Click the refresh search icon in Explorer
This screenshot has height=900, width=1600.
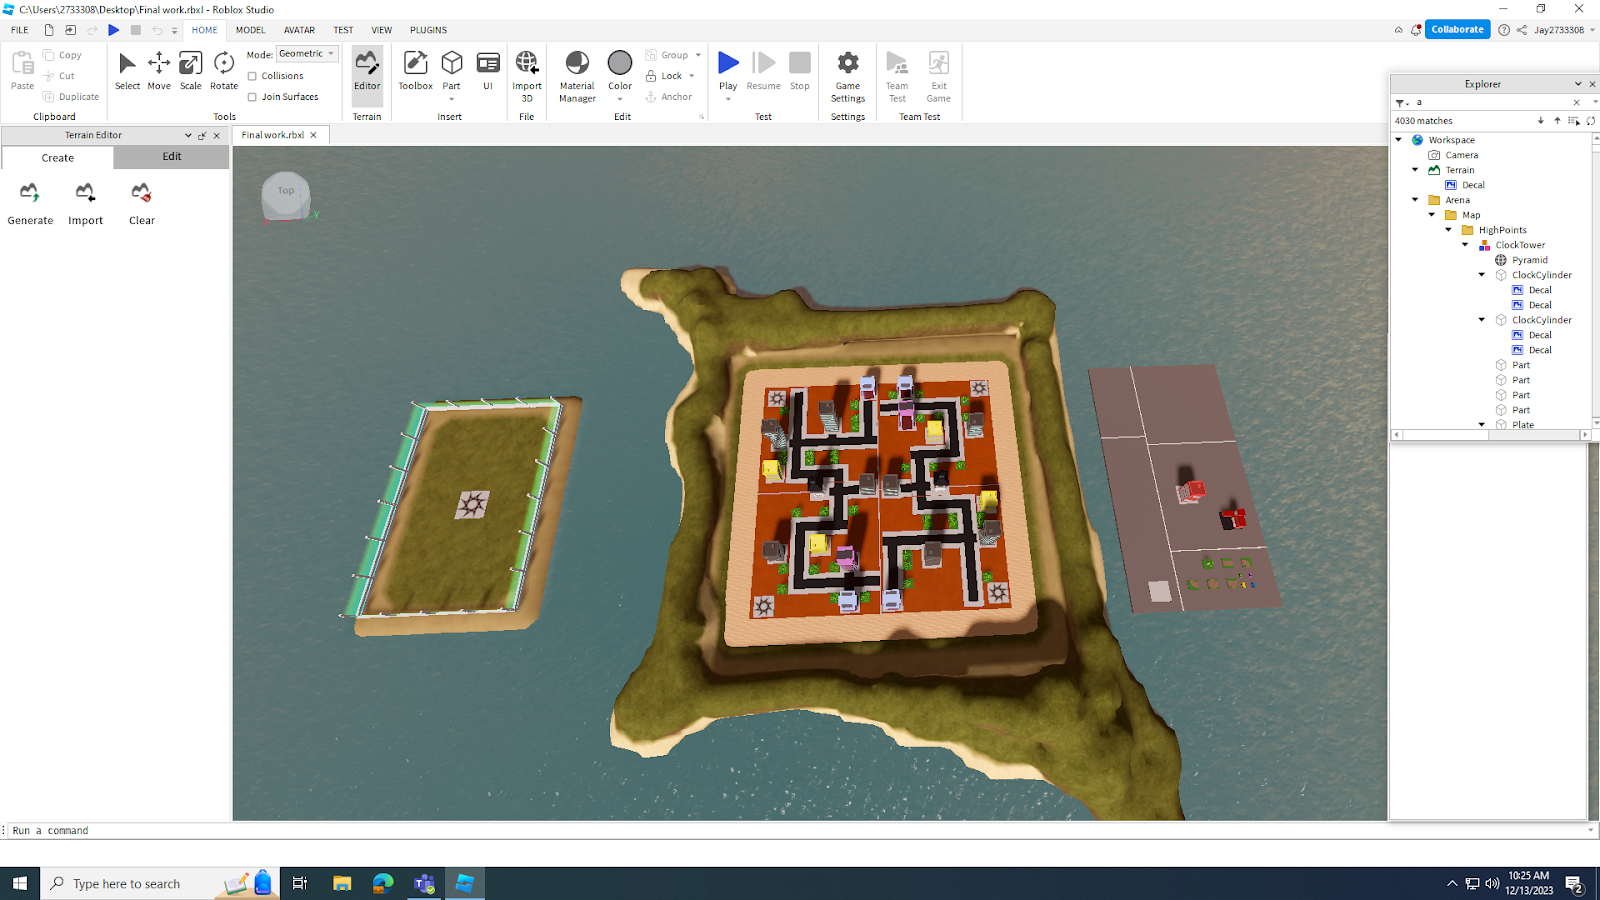pyautogui.click(x=1591, y=121)
